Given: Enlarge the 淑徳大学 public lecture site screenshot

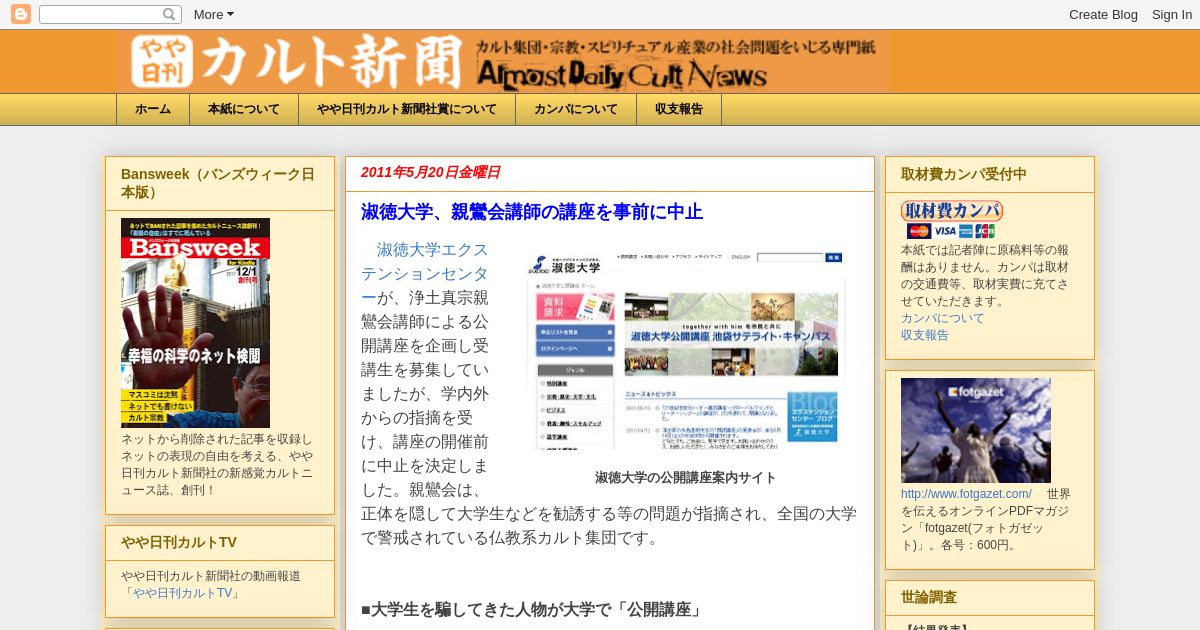Looking at the screenshot, I should click(685, 350).
